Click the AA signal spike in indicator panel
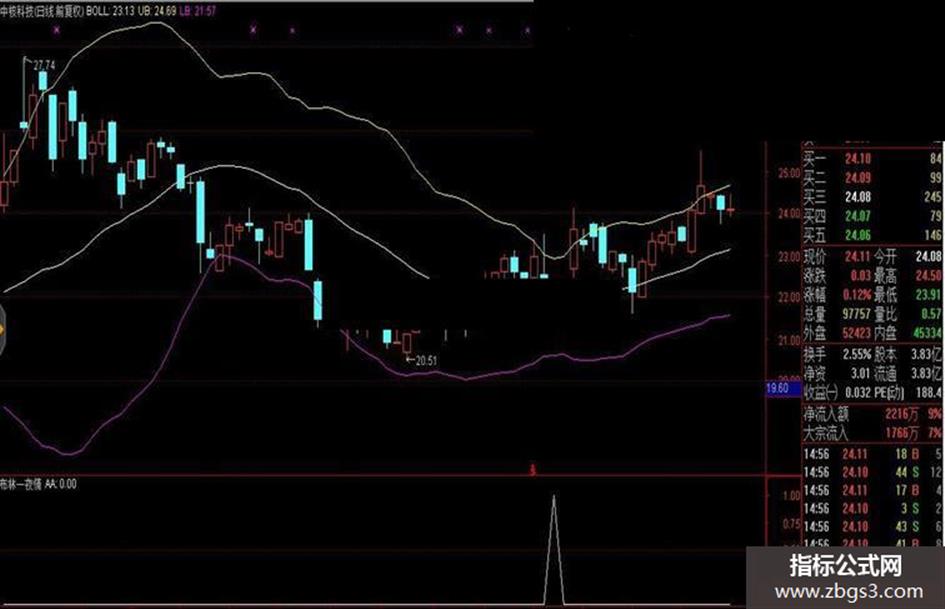945x609 pixels. point(554,550)
